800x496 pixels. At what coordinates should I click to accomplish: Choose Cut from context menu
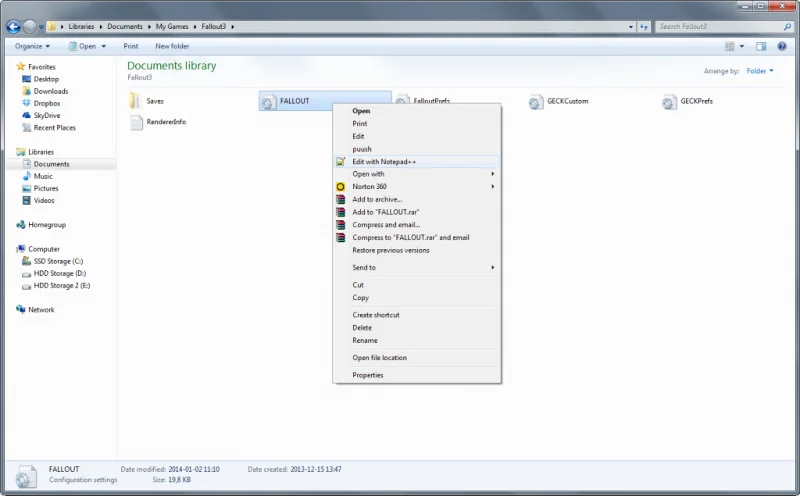coord(416,285)
